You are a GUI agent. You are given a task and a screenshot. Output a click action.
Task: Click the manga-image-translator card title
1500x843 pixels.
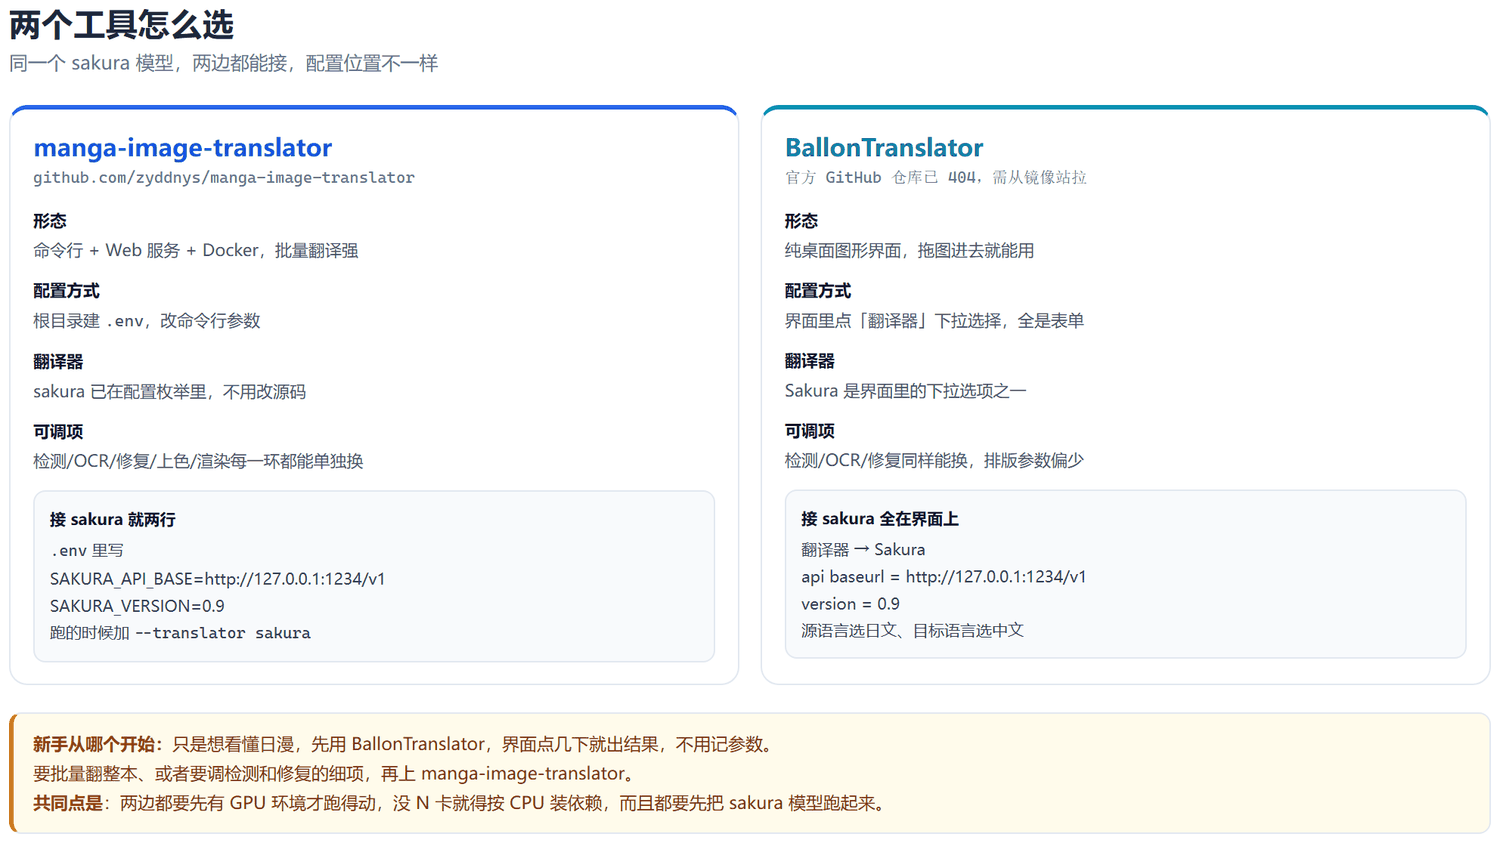click(183, 148)
